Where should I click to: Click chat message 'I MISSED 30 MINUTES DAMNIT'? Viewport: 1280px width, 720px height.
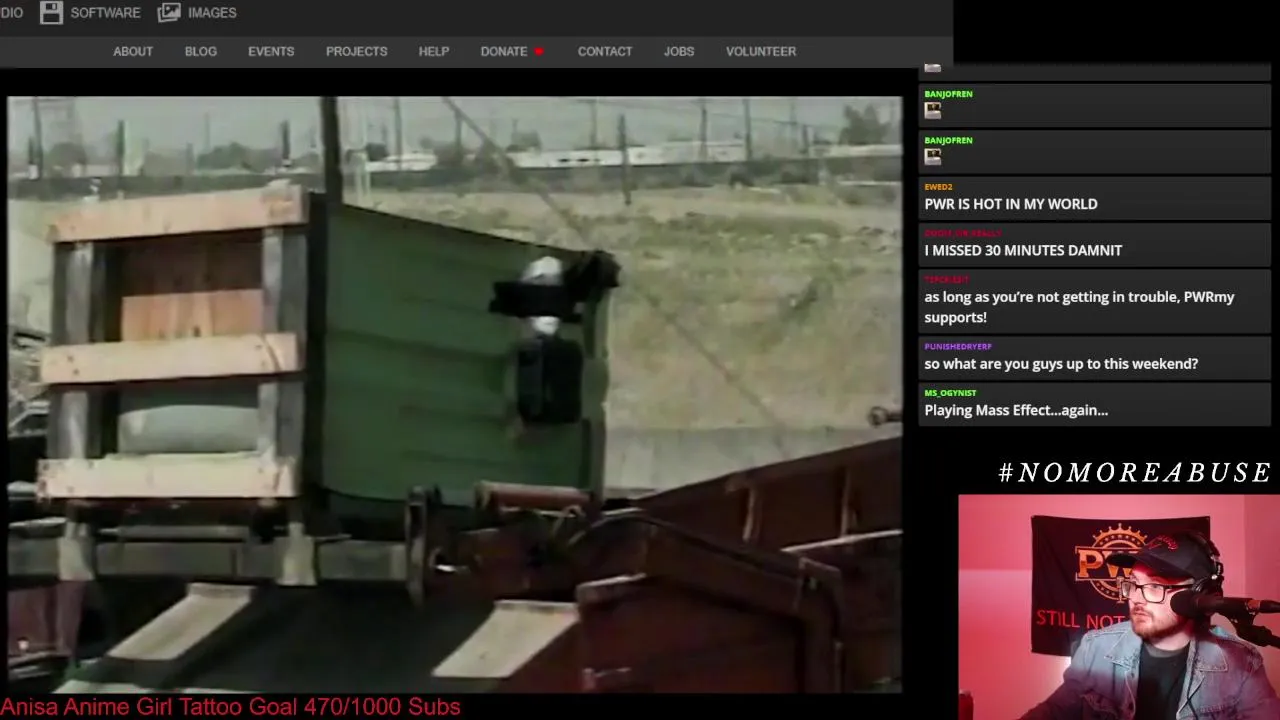tap(1023, 250)
